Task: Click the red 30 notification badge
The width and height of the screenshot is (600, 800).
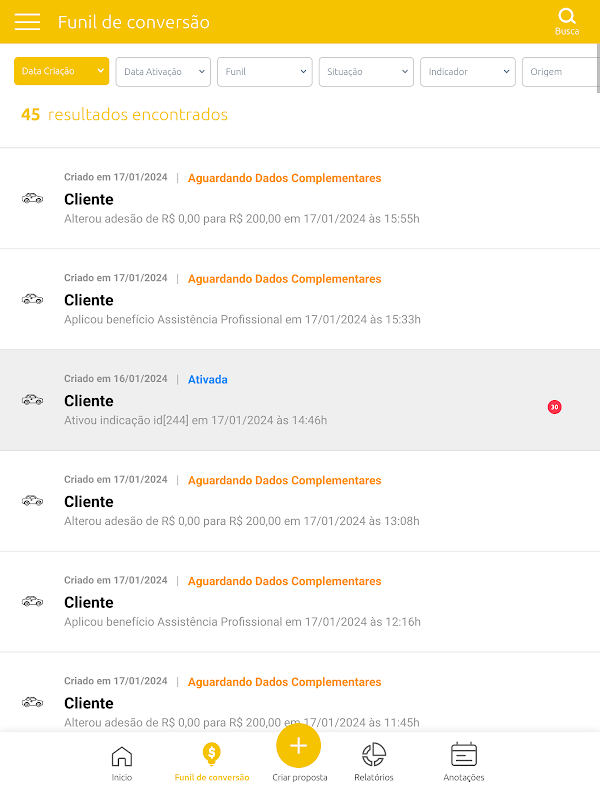Action: [x=555, y=407]
